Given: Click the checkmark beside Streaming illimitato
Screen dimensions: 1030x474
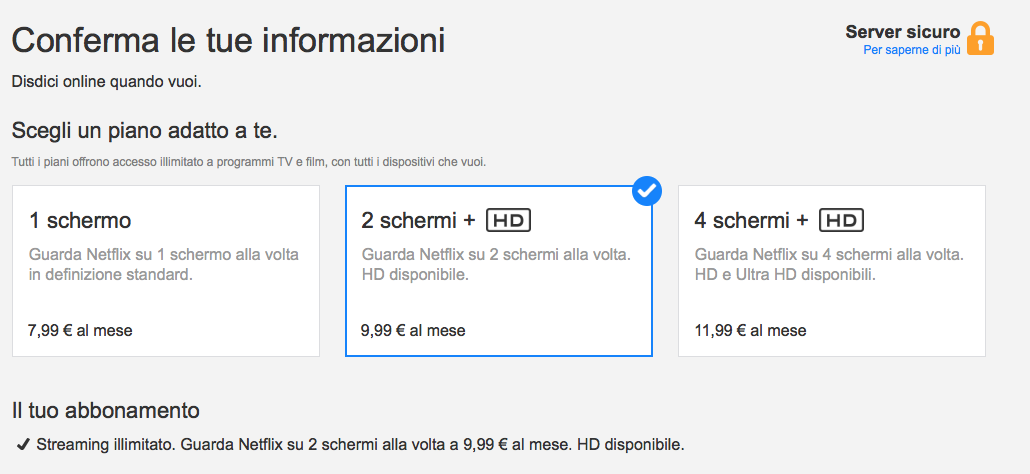Looking at the screenshot, I should point(23,443).
